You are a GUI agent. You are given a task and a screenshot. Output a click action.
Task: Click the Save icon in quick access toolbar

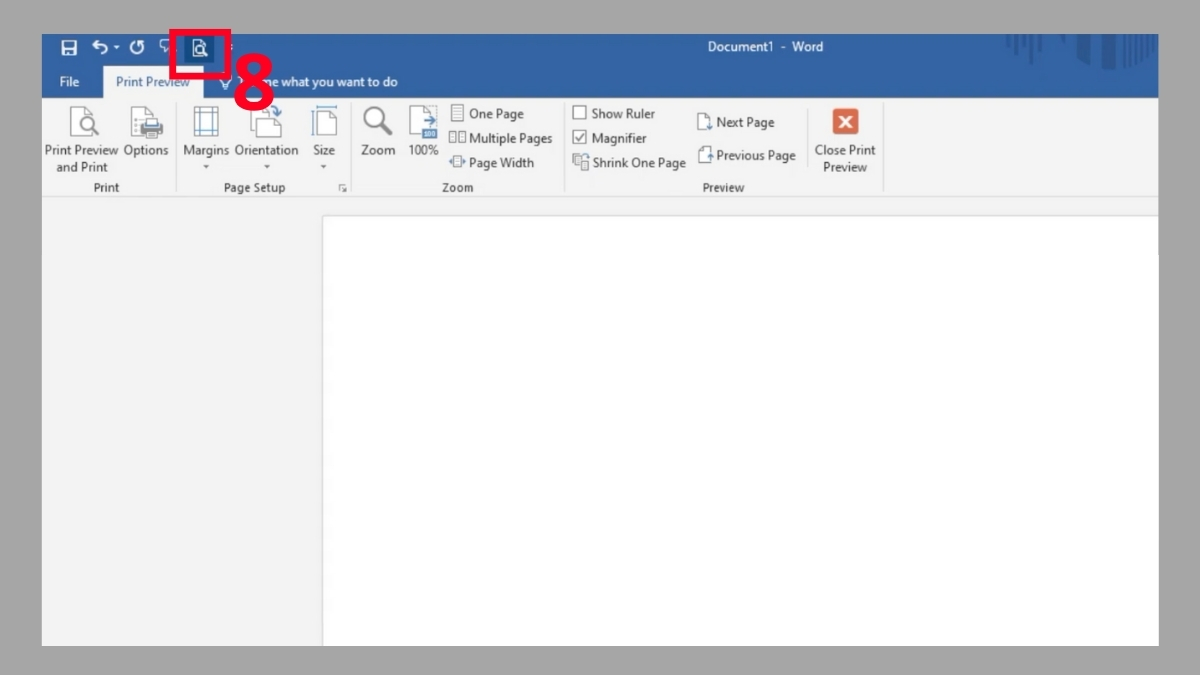(68, 47)
